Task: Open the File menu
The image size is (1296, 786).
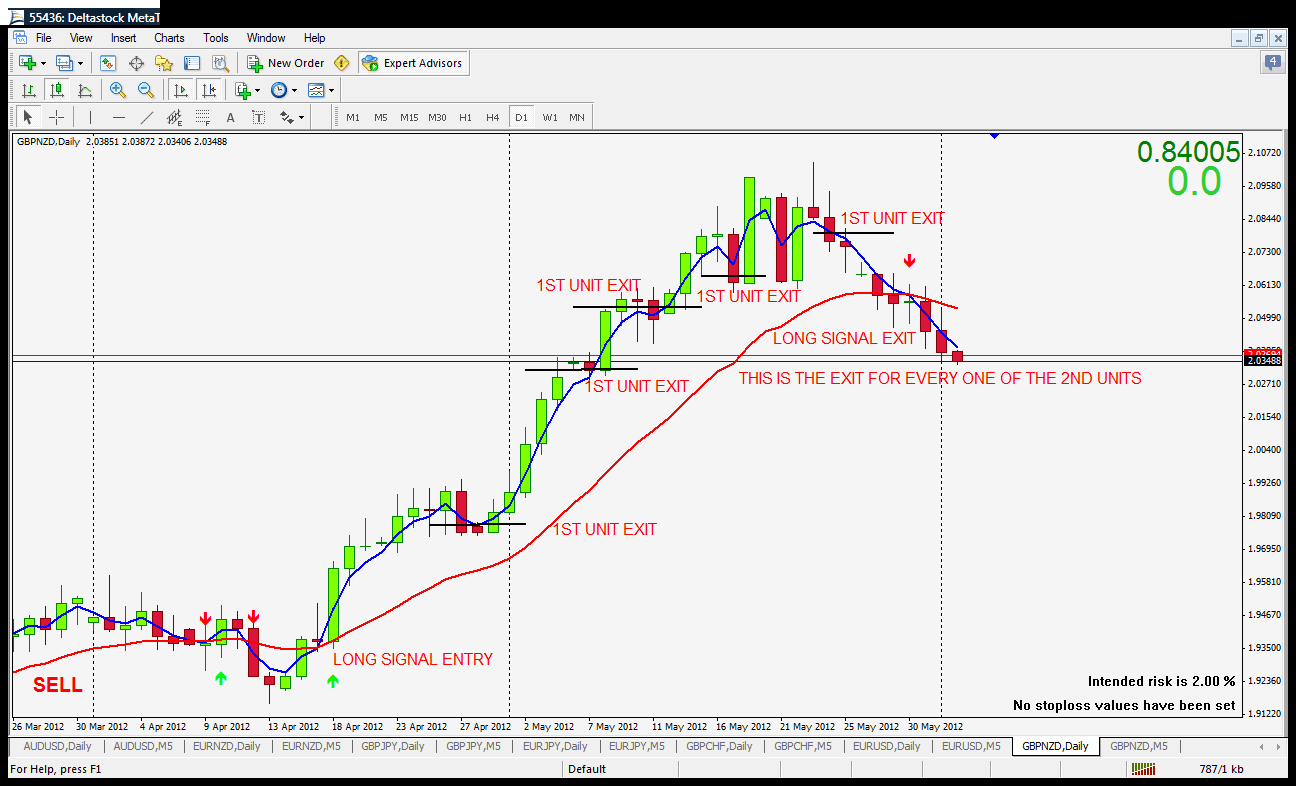Action: tap(44, 38)
